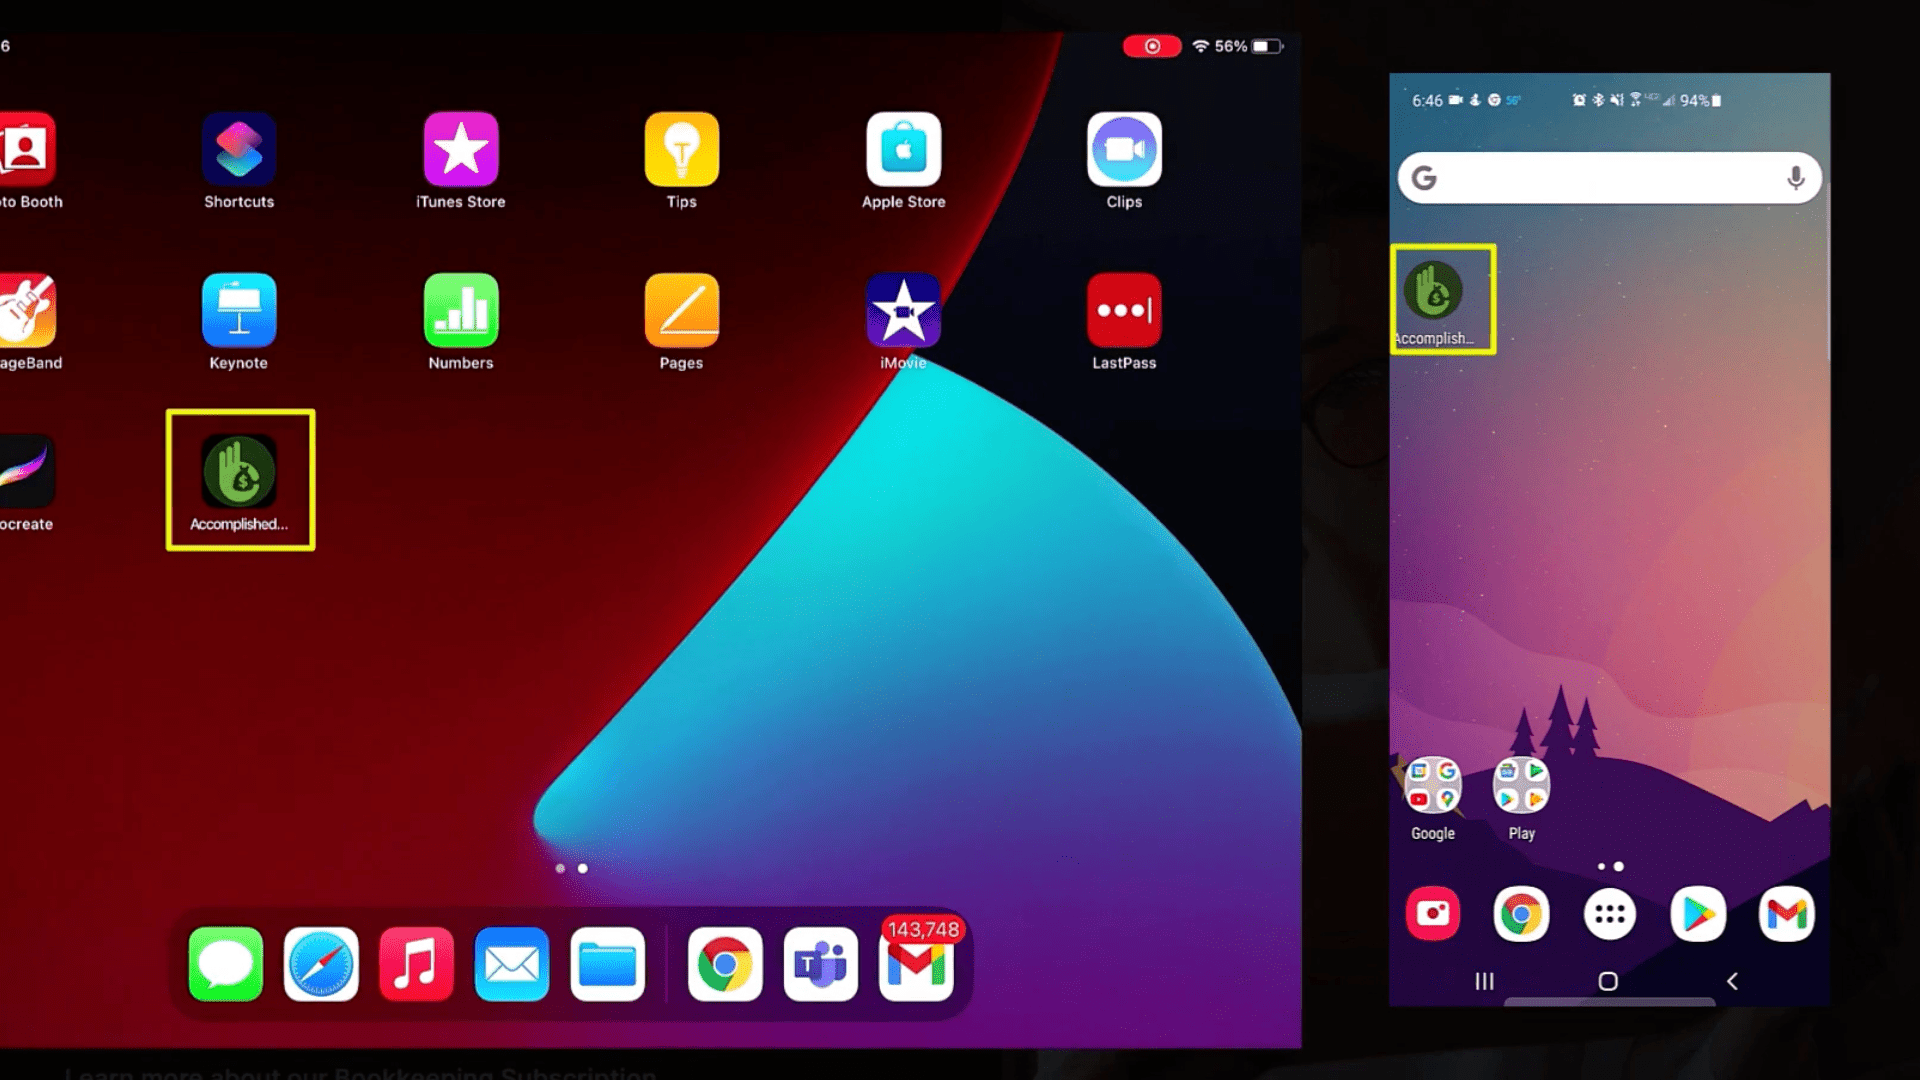Tap the Google Search input field
Screen dimensions: 1920x1080
[1609, 178]
